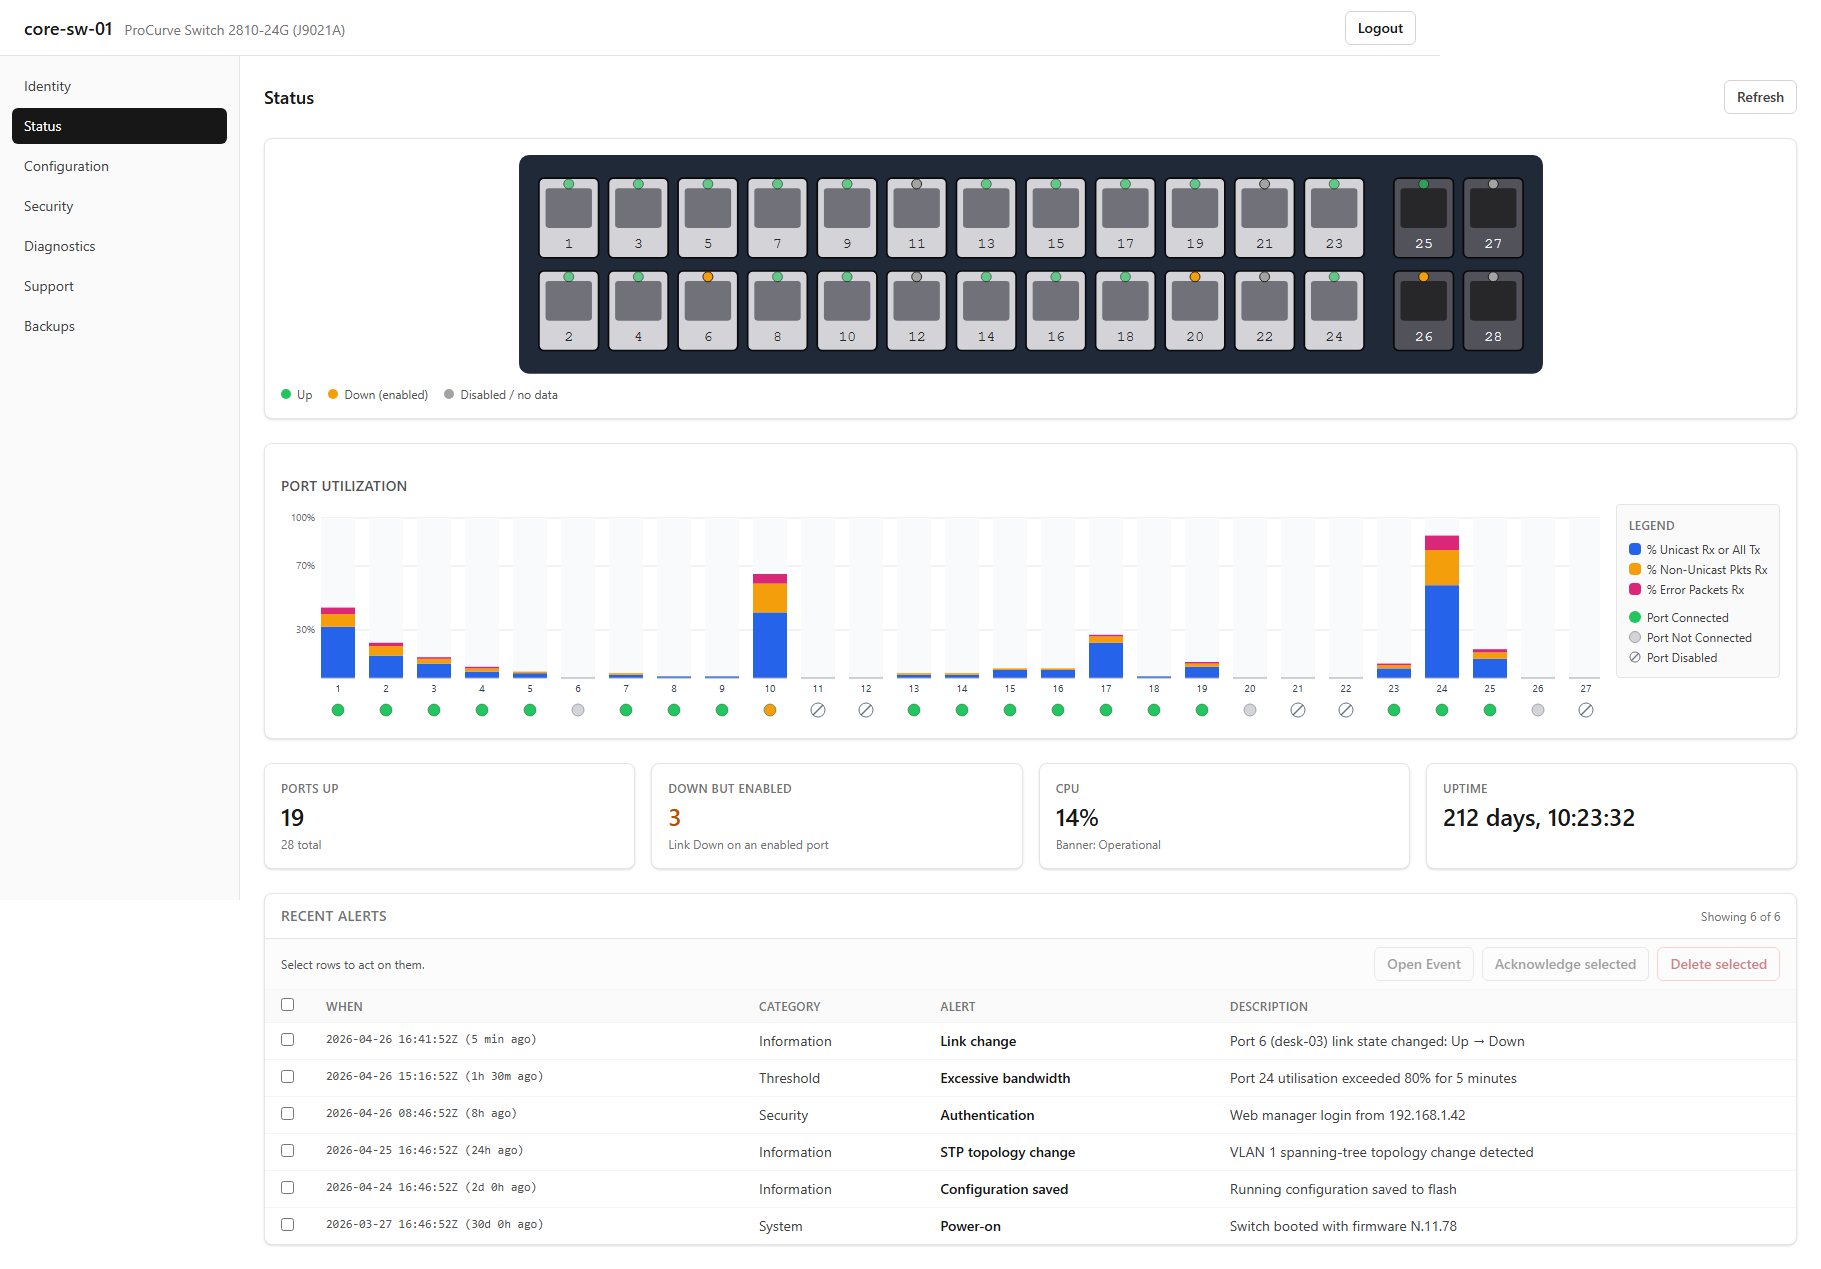Open the Support page

point(119,286)
